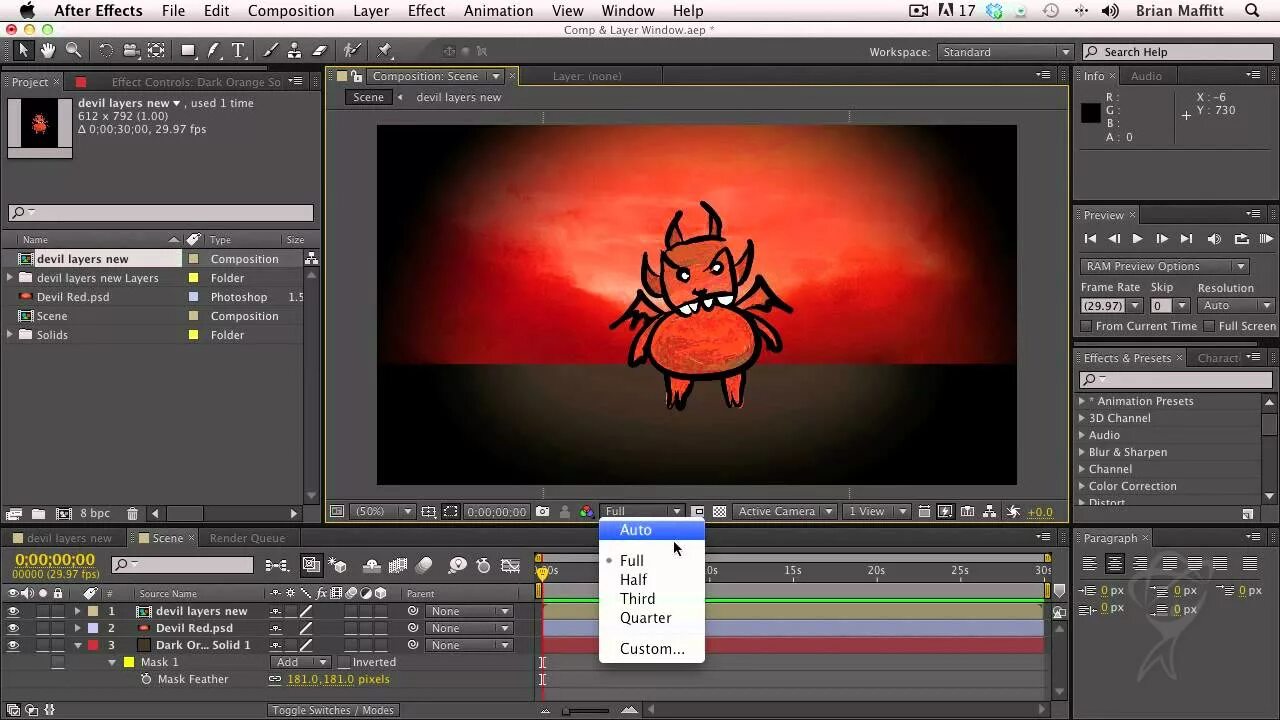
Task: Select the Selection arrow tool
Action: click(x=24, y=50)
